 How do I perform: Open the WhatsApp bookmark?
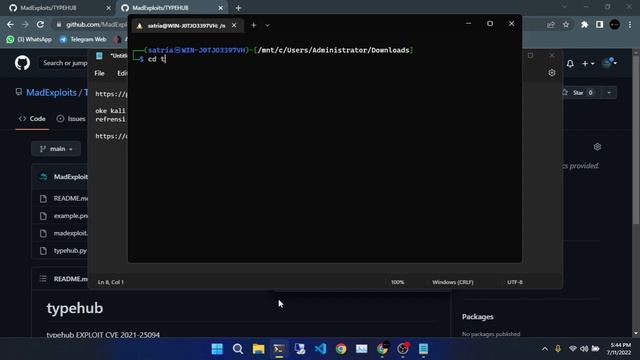(x=29, y=39)
